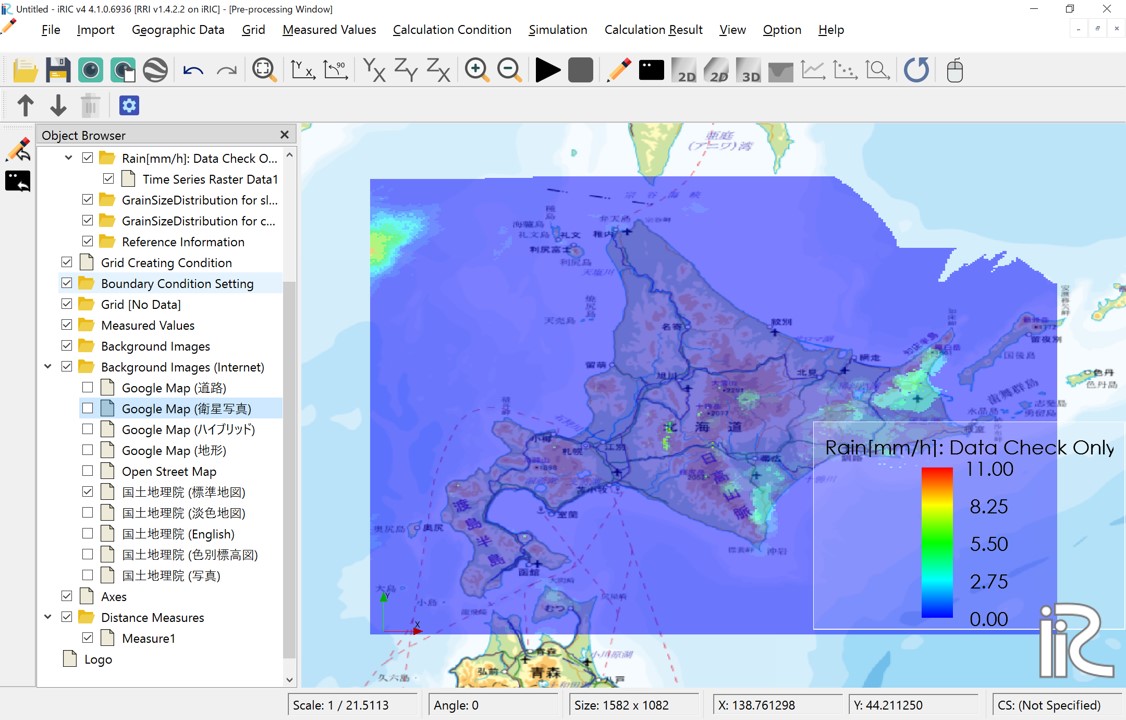Select the XY plane view icon
The image size is (1126, 720).
click(374, 70)
